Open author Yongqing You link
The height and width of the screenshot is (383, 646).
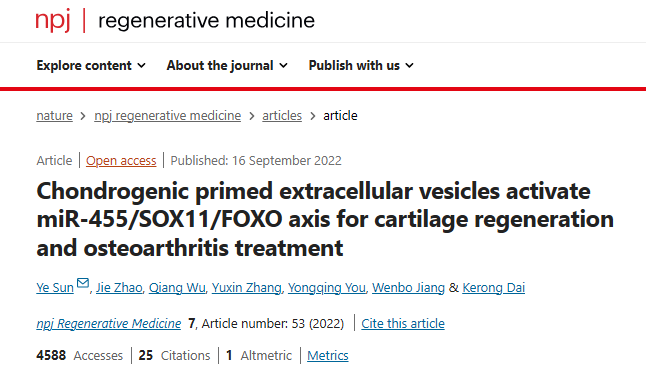[327, 287]
